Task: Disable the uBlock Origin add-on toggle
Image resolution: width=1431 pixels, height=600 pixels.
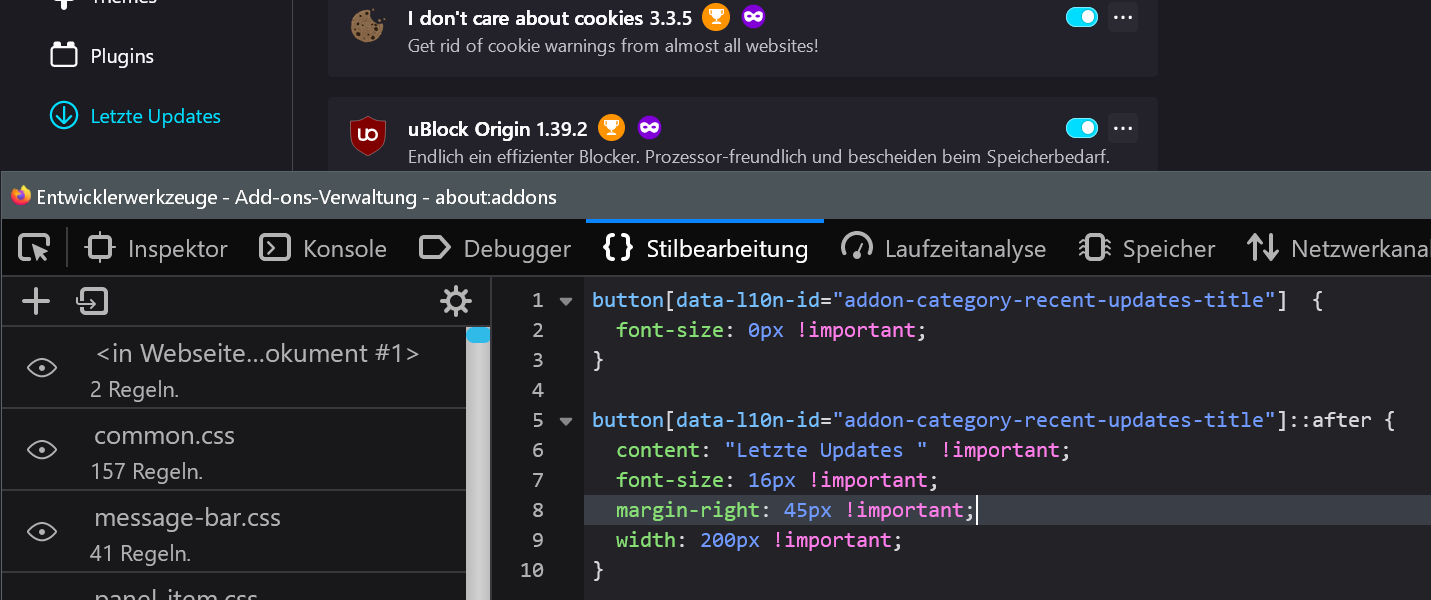Action: click(x=1082, y=128)
